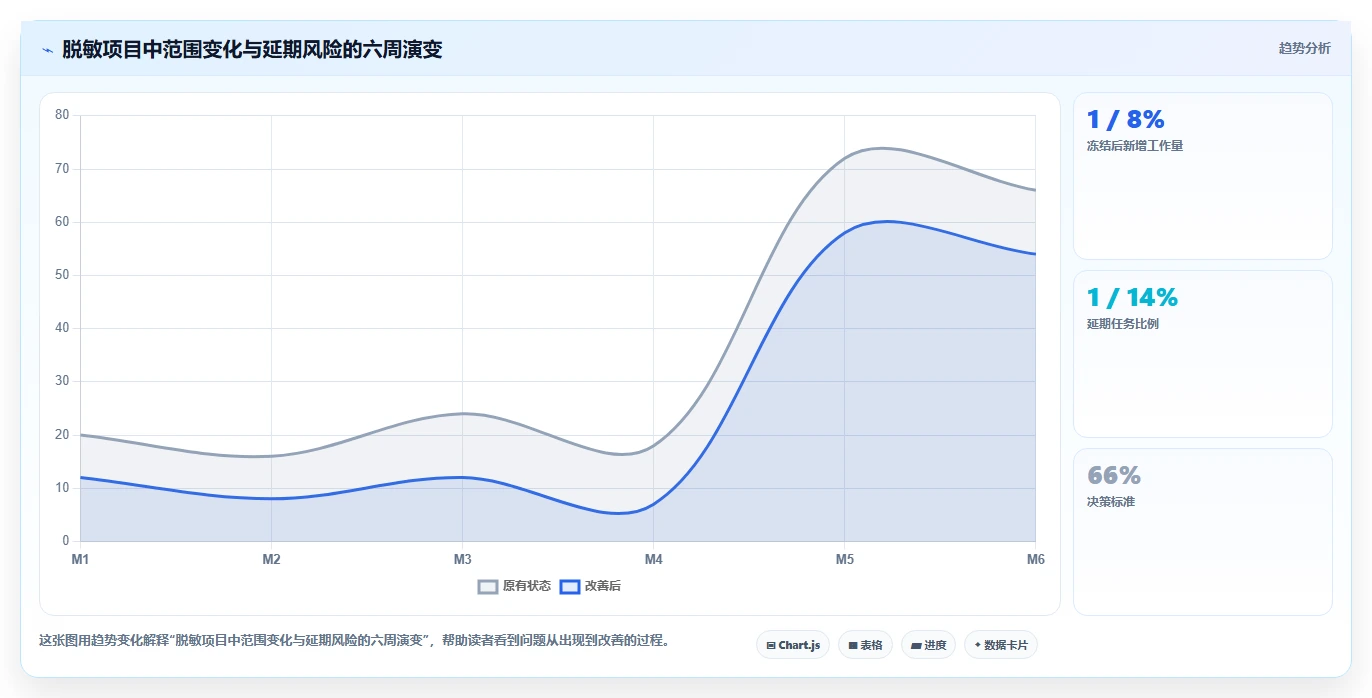Toggle the 原有状态 legend item
The width and height of the screenshot is (1372, 698).
[x=514, y=586]
